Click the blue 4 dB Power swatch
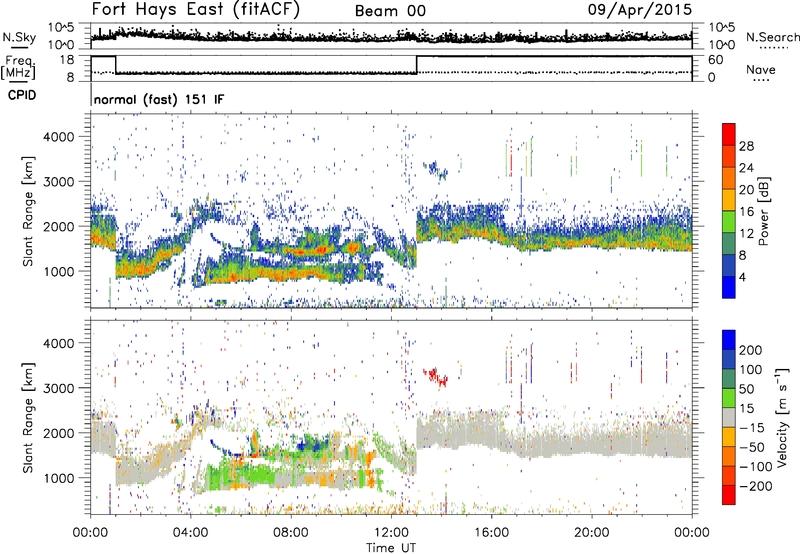Screen dimensions: 800x554 tap(728, 287)
